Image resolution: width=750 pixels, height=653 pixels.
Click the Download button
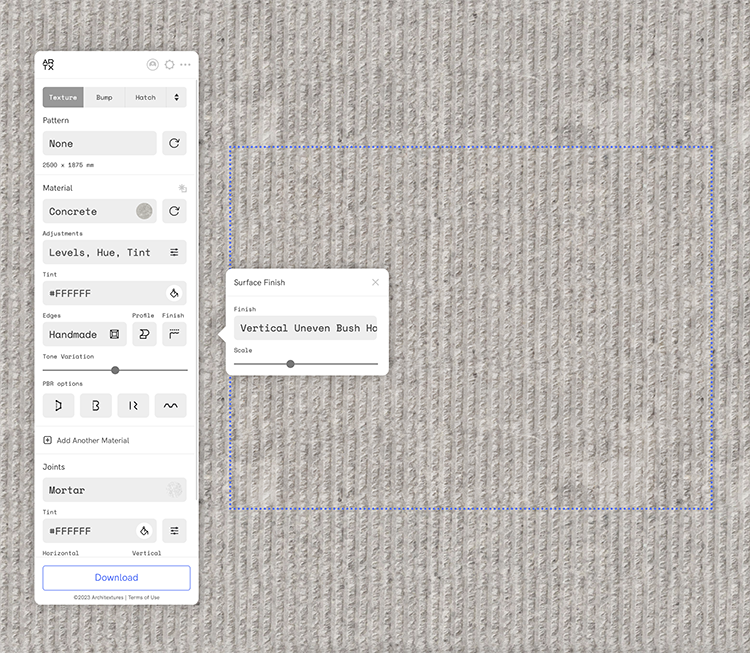(116, 577)
